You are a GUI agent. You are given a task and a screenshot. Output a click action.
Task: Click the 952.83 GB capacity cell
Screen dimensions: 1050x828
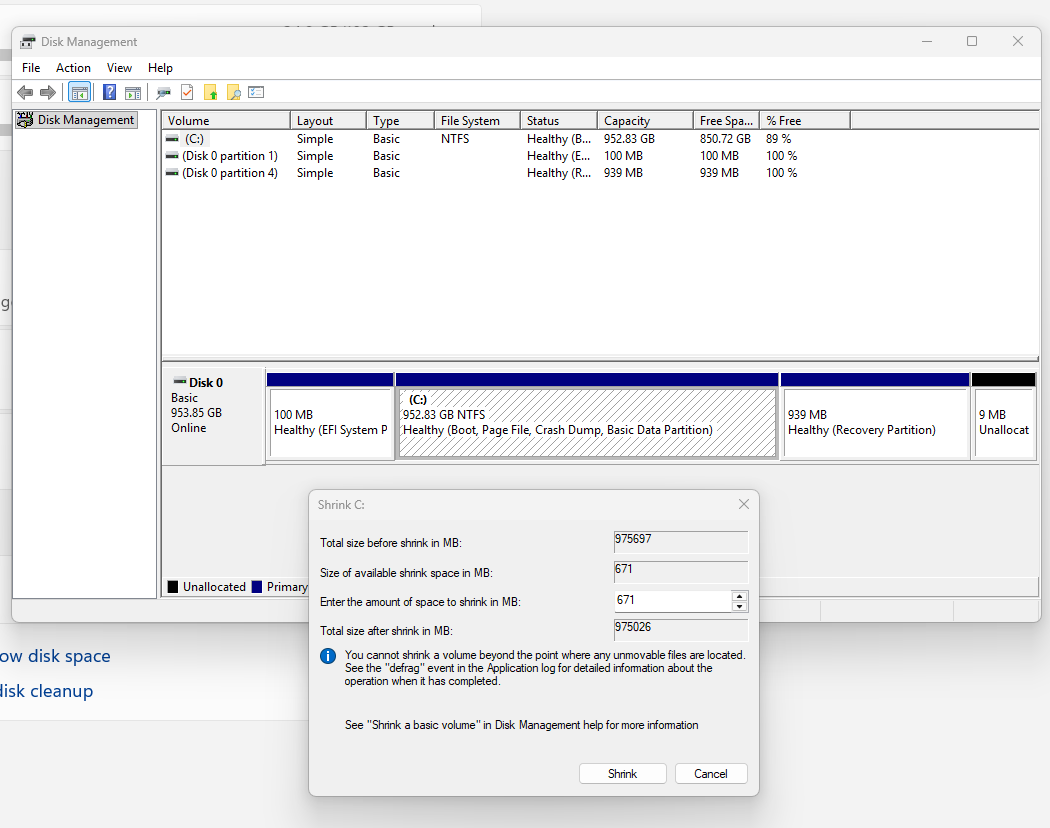pyautogui.click(x=629, y=139)
